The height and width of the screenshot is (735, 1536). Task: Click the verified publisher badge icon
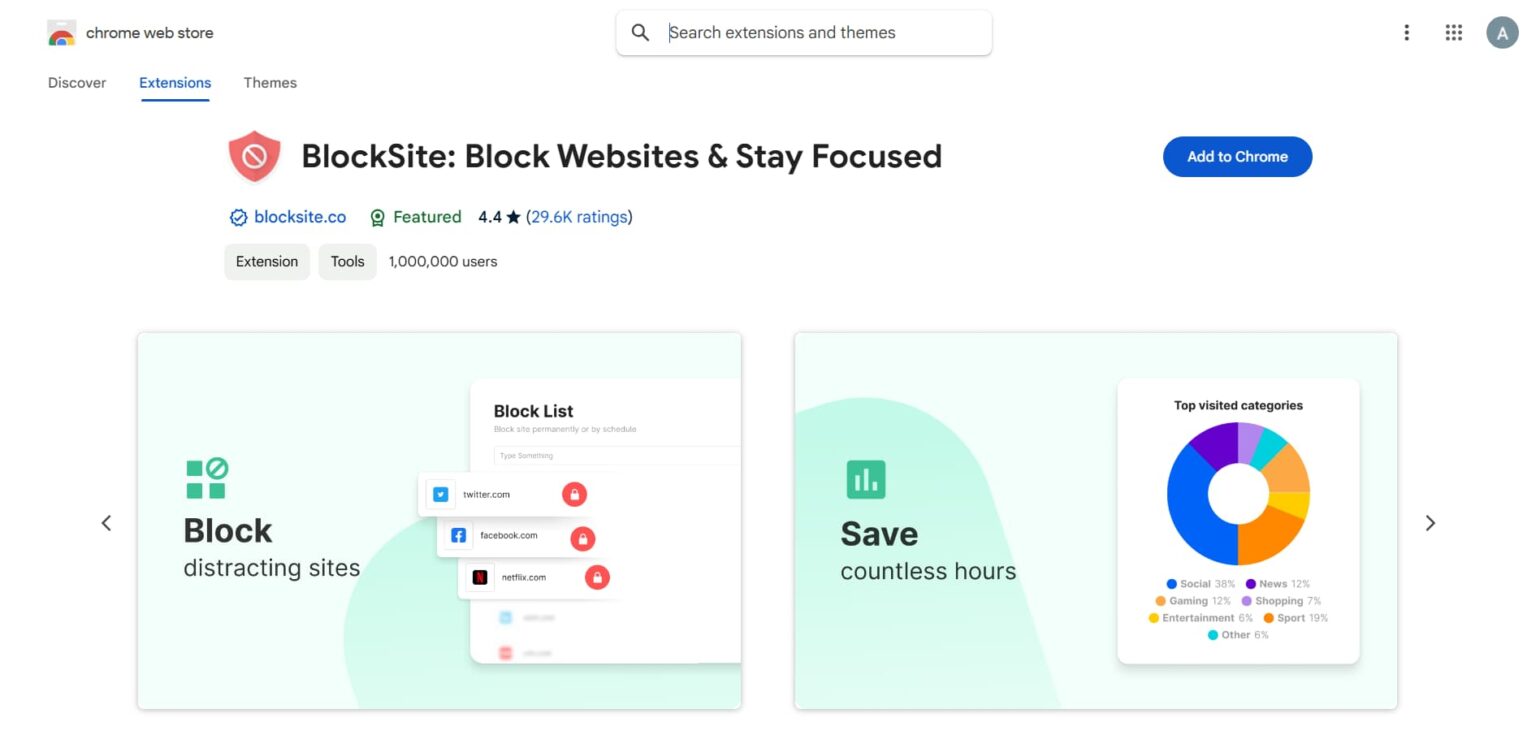pyautogui.click(x=238, y=218)
